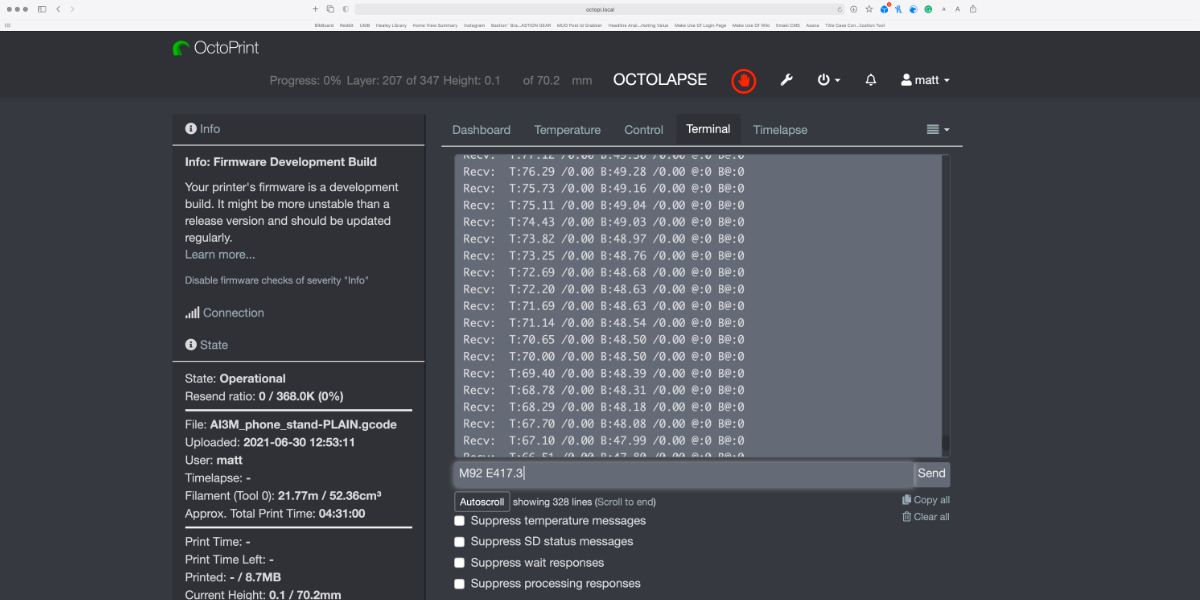This screenshot has width=1200, height=600.
Task: Toggle the Autoscroll button
Action: 481,501
